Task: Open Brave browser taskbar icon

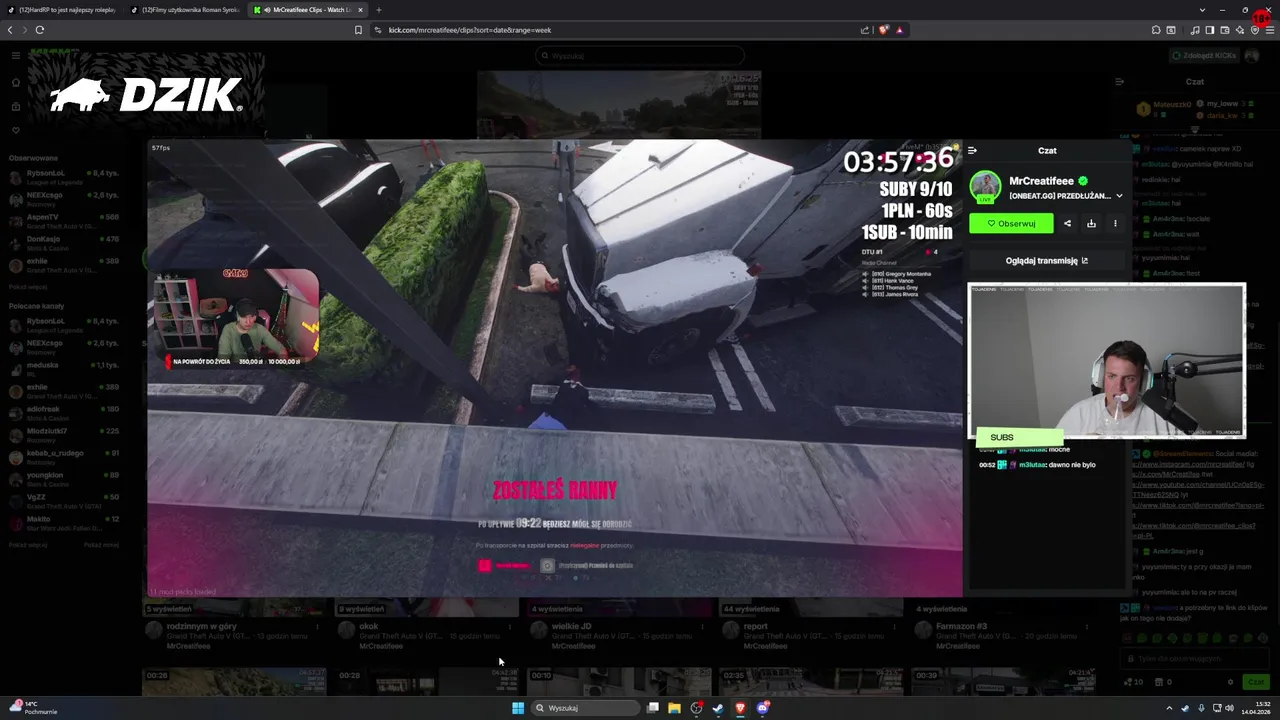Action: pyautogui.click(x=740, y=708)
